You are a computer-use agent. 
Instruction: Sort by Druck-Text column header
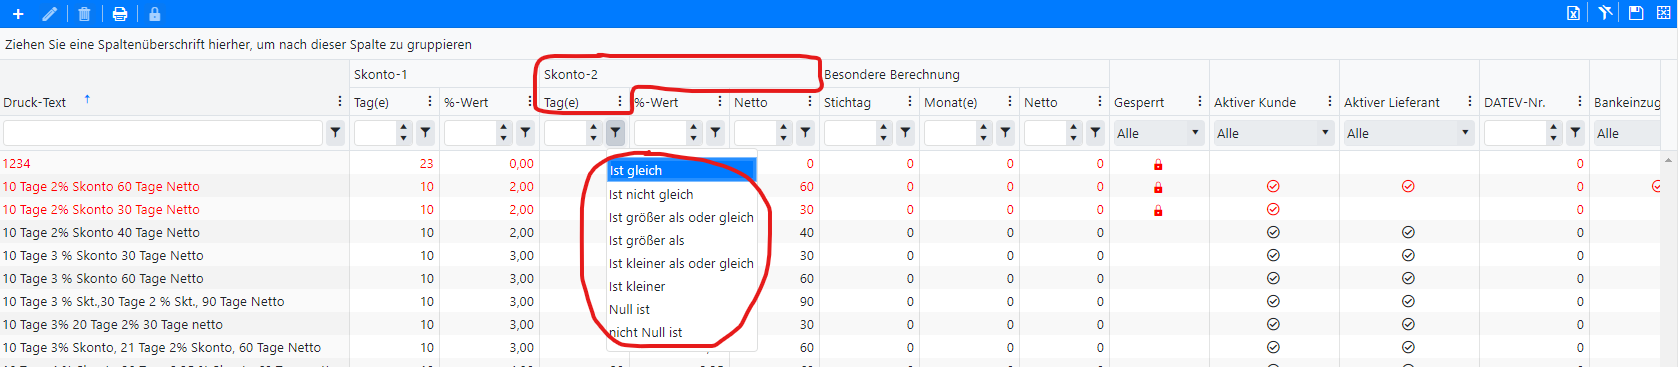pos(35,102)
